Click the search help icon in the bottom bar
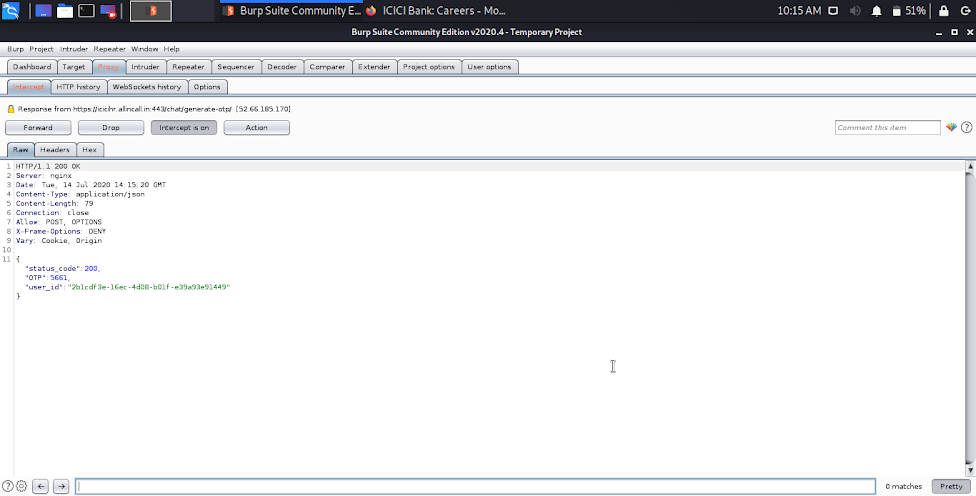The height and width of the screenshot is (496, 976). coord(7,486)
